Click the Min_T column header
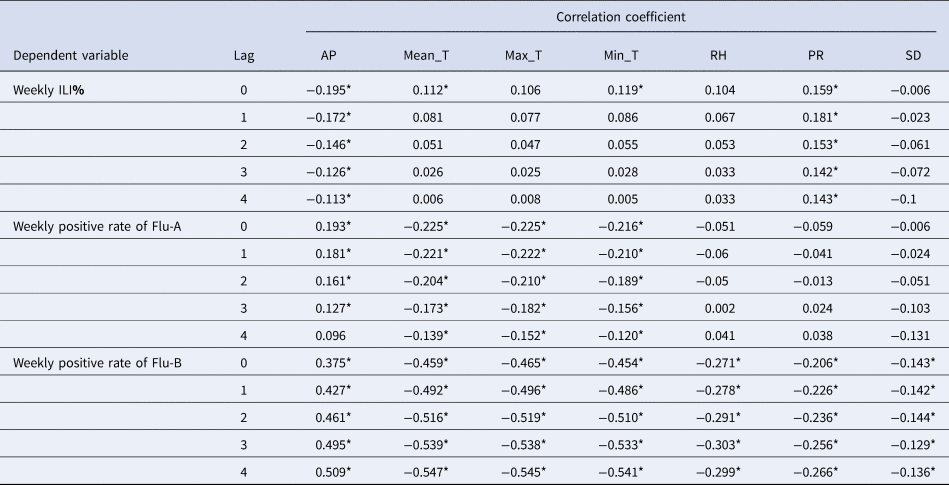This screenshot has width=949, height=485. [x=621, y=56]
